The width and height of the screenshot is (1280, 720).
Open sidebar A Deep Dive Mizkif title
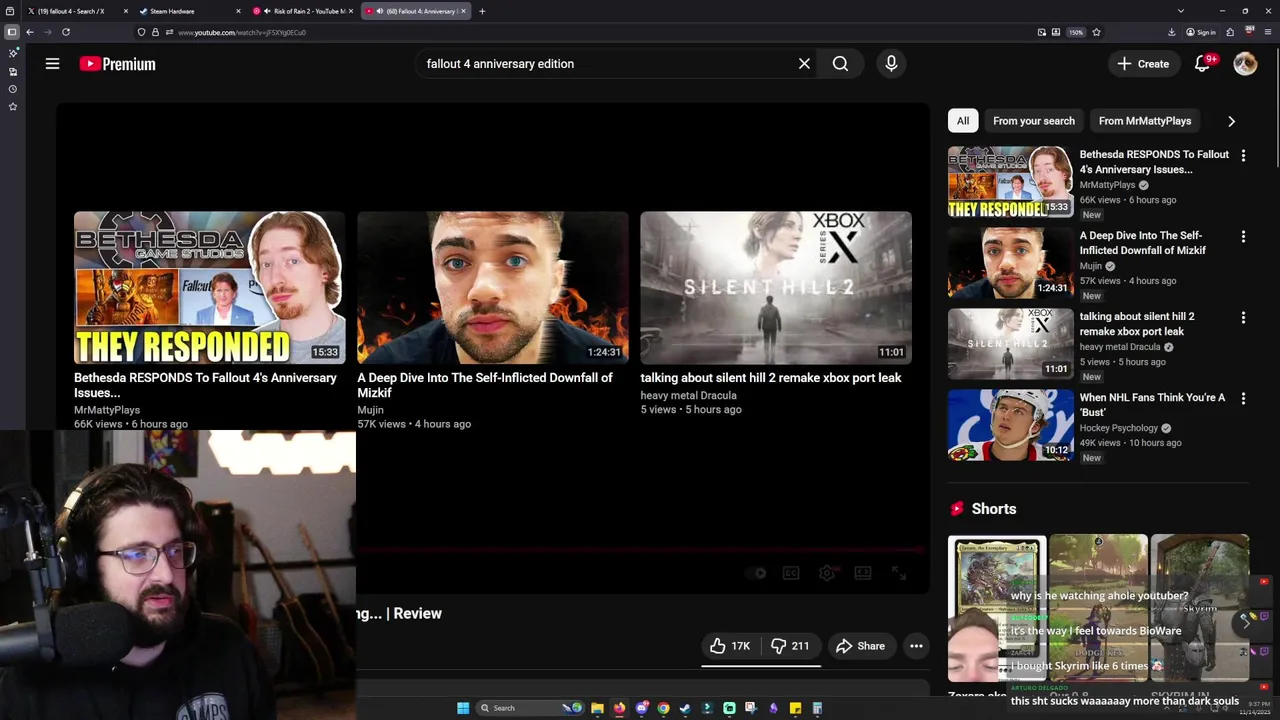click(x=1142, y=243)
